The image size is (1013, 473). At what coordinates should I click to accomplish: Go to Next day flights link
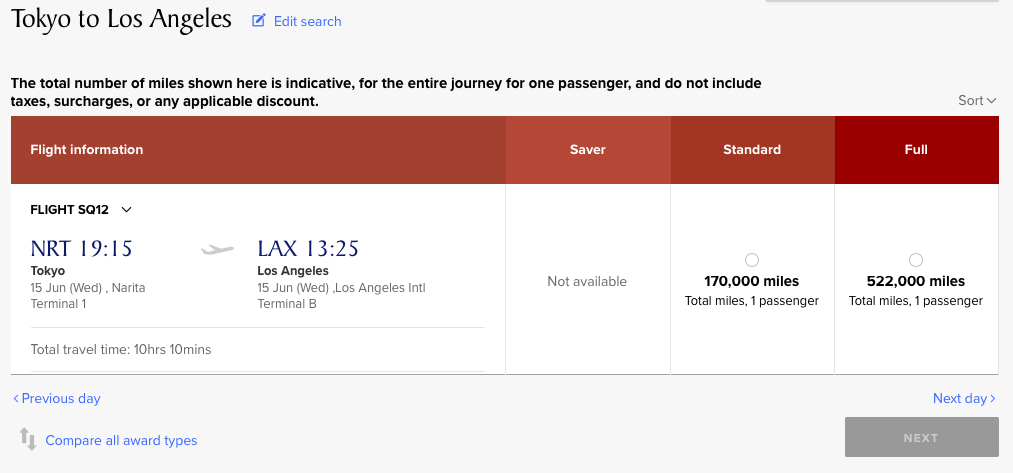pyautogui.click(x=960, y=399)
